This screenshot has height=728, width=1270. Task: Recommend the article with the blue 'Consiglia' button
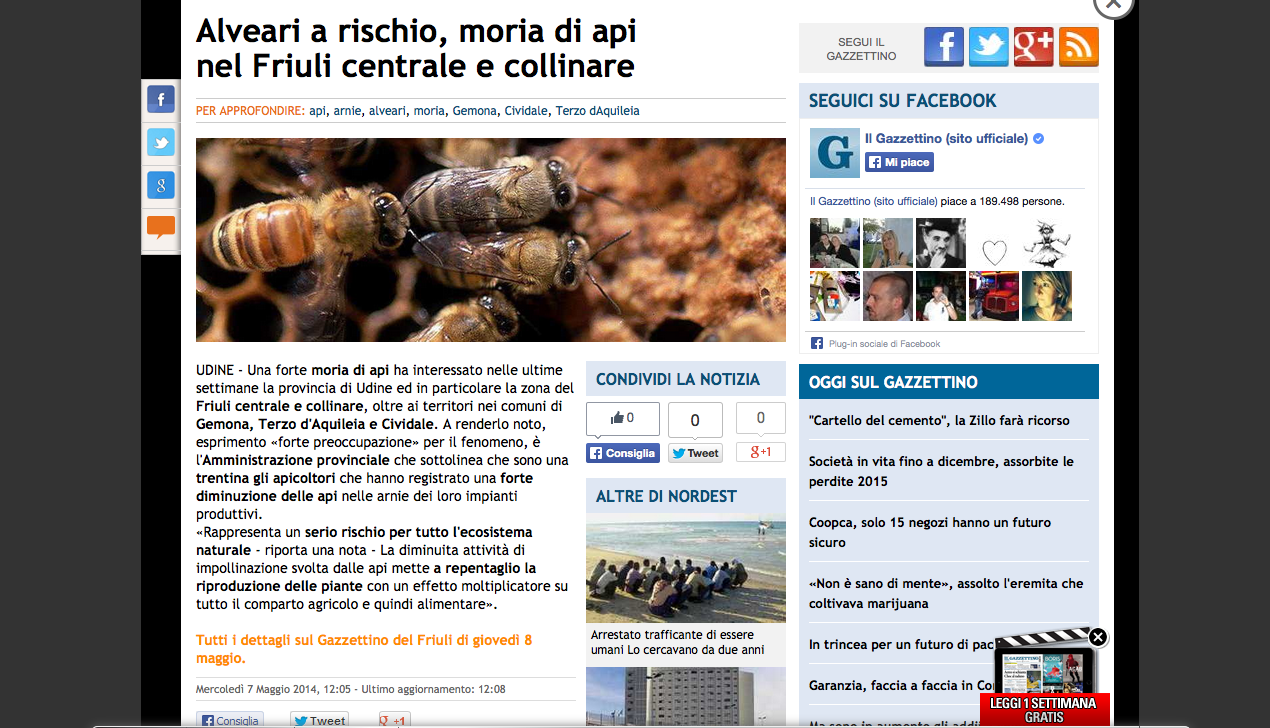[x=623, y=453]
